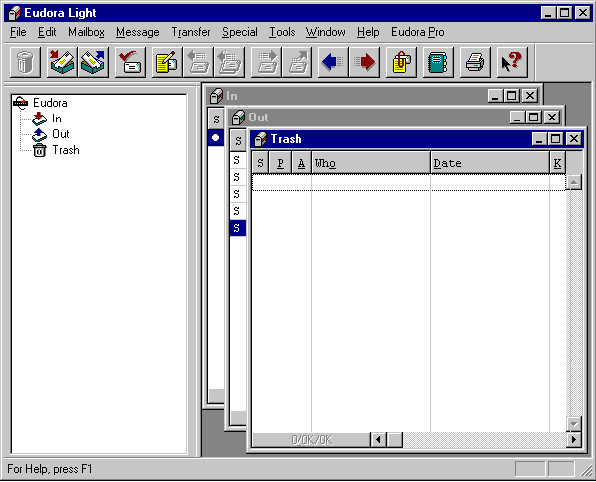Select the highlighted S row in Out window
This screenshot has height=482, width=596.
click(x=238, y=228)
